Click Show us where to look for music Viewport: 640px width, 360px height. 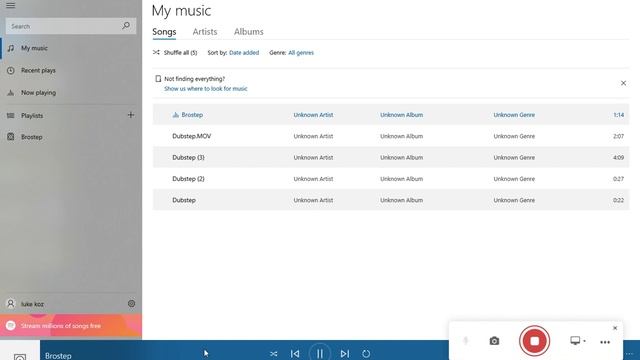pos(206,89)
